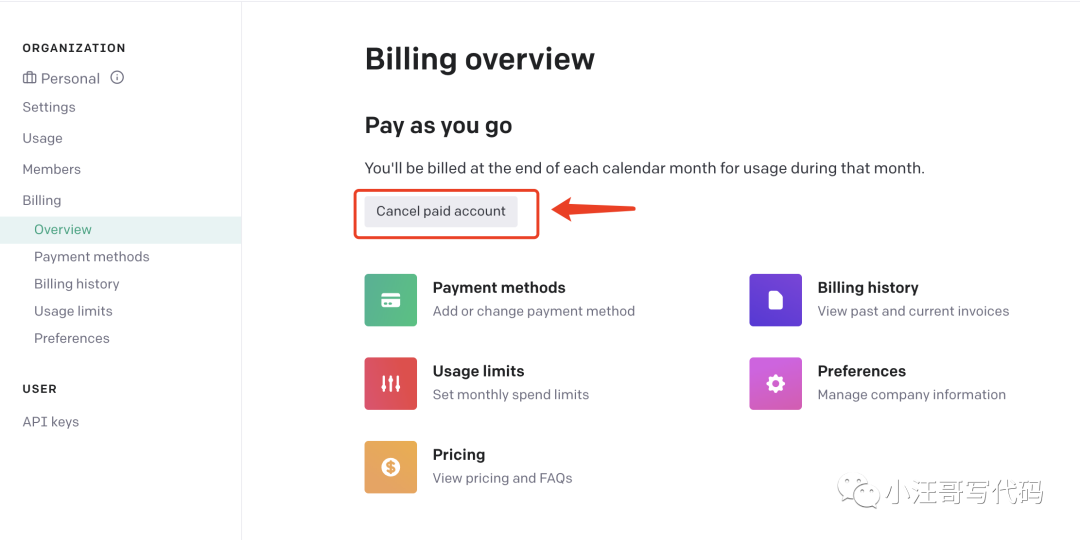Screen dimensions: 1080x540
Task: Select Usage limits in the sidebar submenu
Action: pos(73,311)
